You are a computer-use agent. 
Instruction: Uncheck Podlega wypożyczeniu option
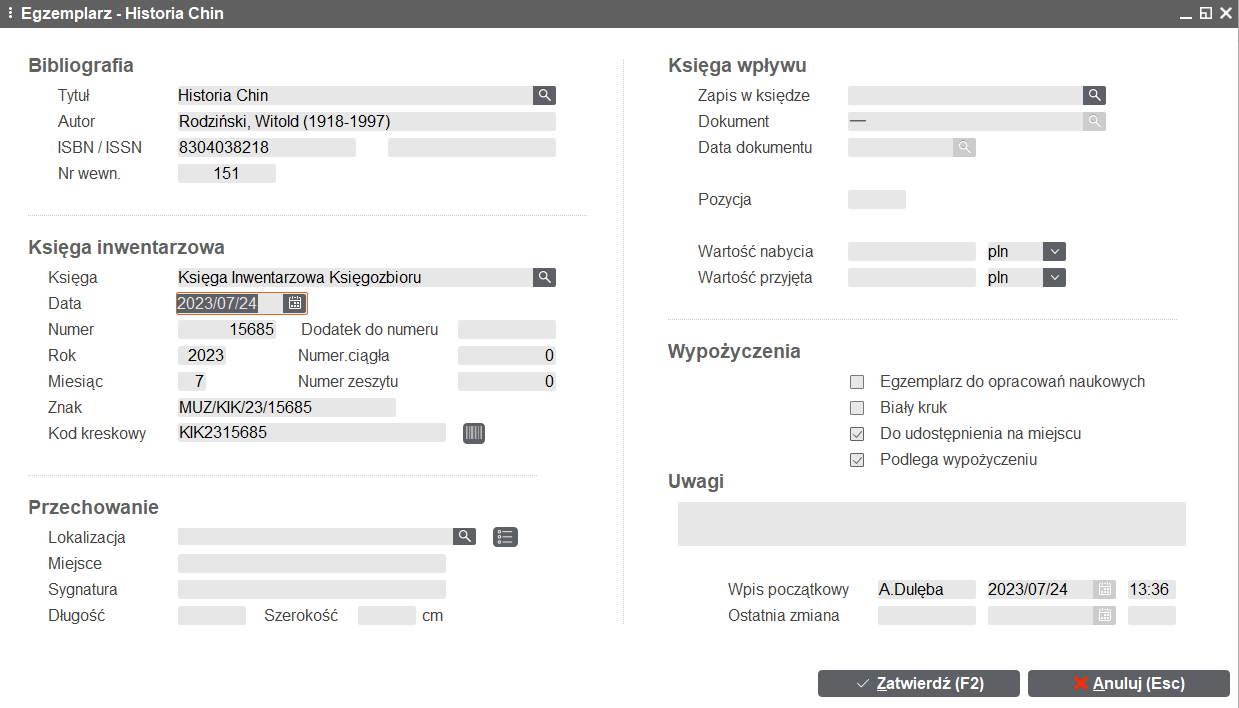pyautogui.click(x=856, y=459)
